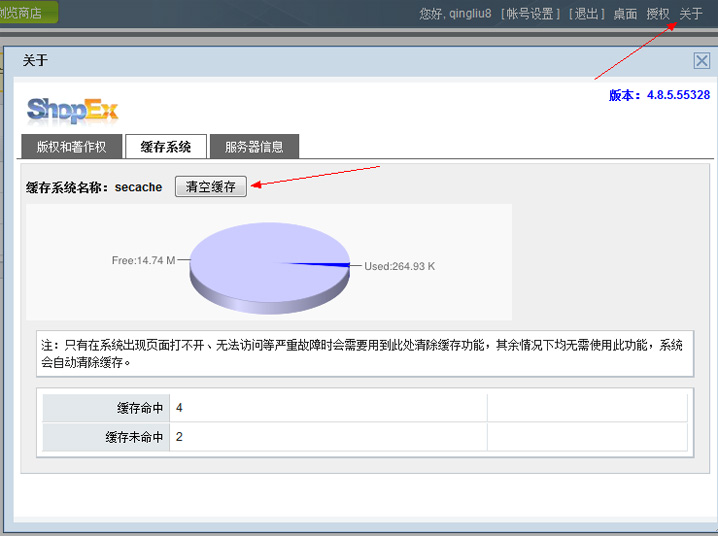Click the dark blue Used pie slice
Screen dimensions: 718x536
click(328, 264)
